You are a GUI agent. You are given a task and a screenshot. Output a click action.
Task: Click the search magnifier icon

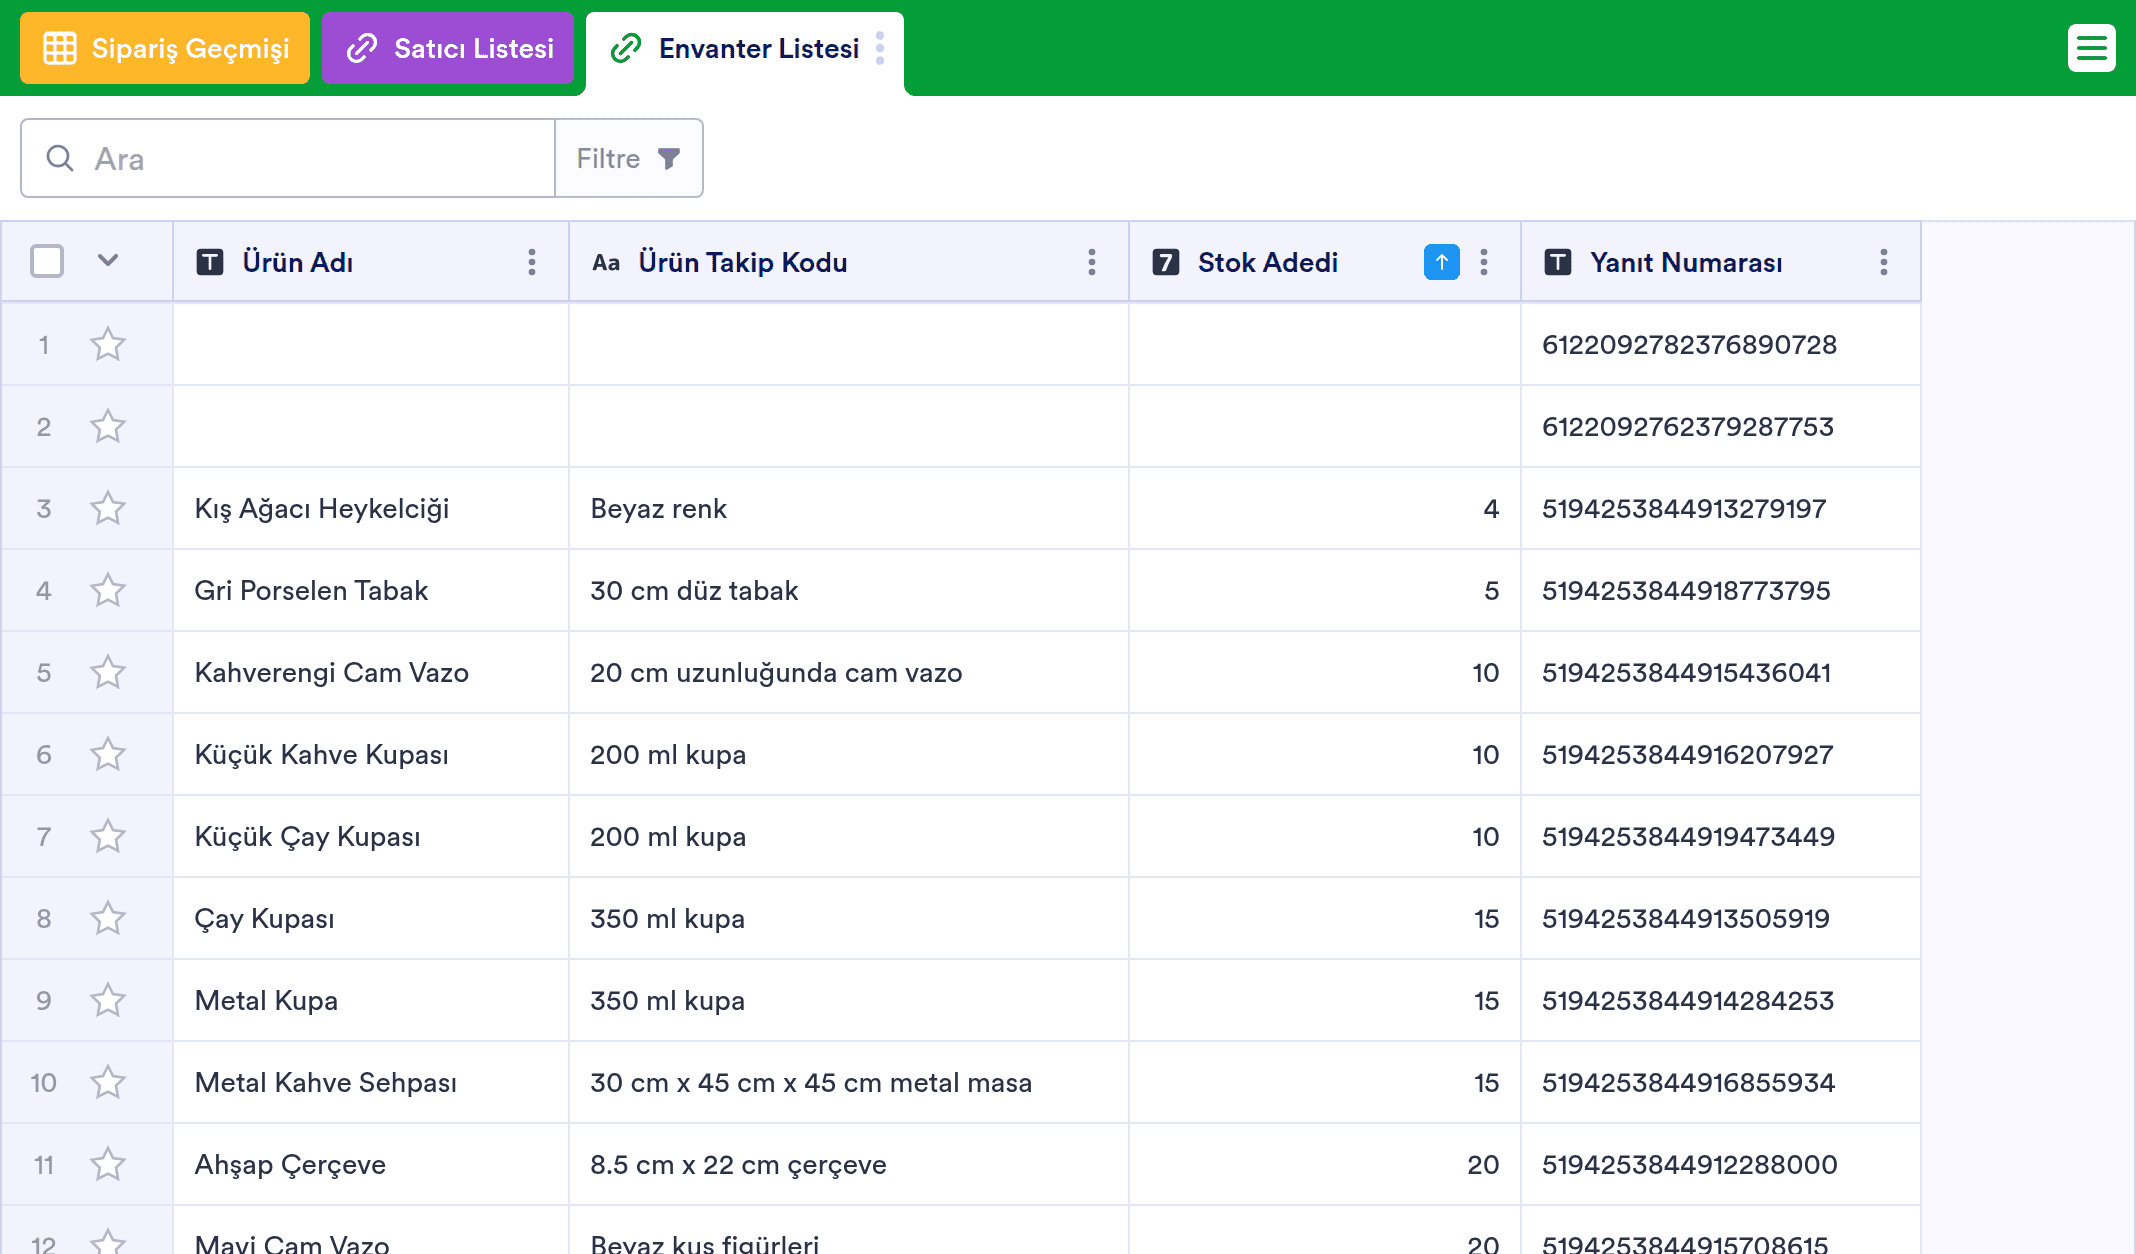click(60, 158)
